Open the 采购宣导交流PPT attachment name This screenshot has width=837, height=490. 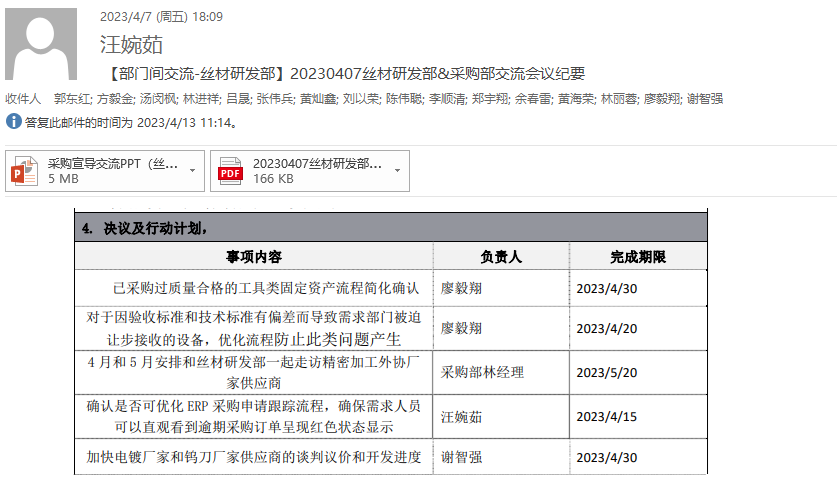tap(113, 163)
